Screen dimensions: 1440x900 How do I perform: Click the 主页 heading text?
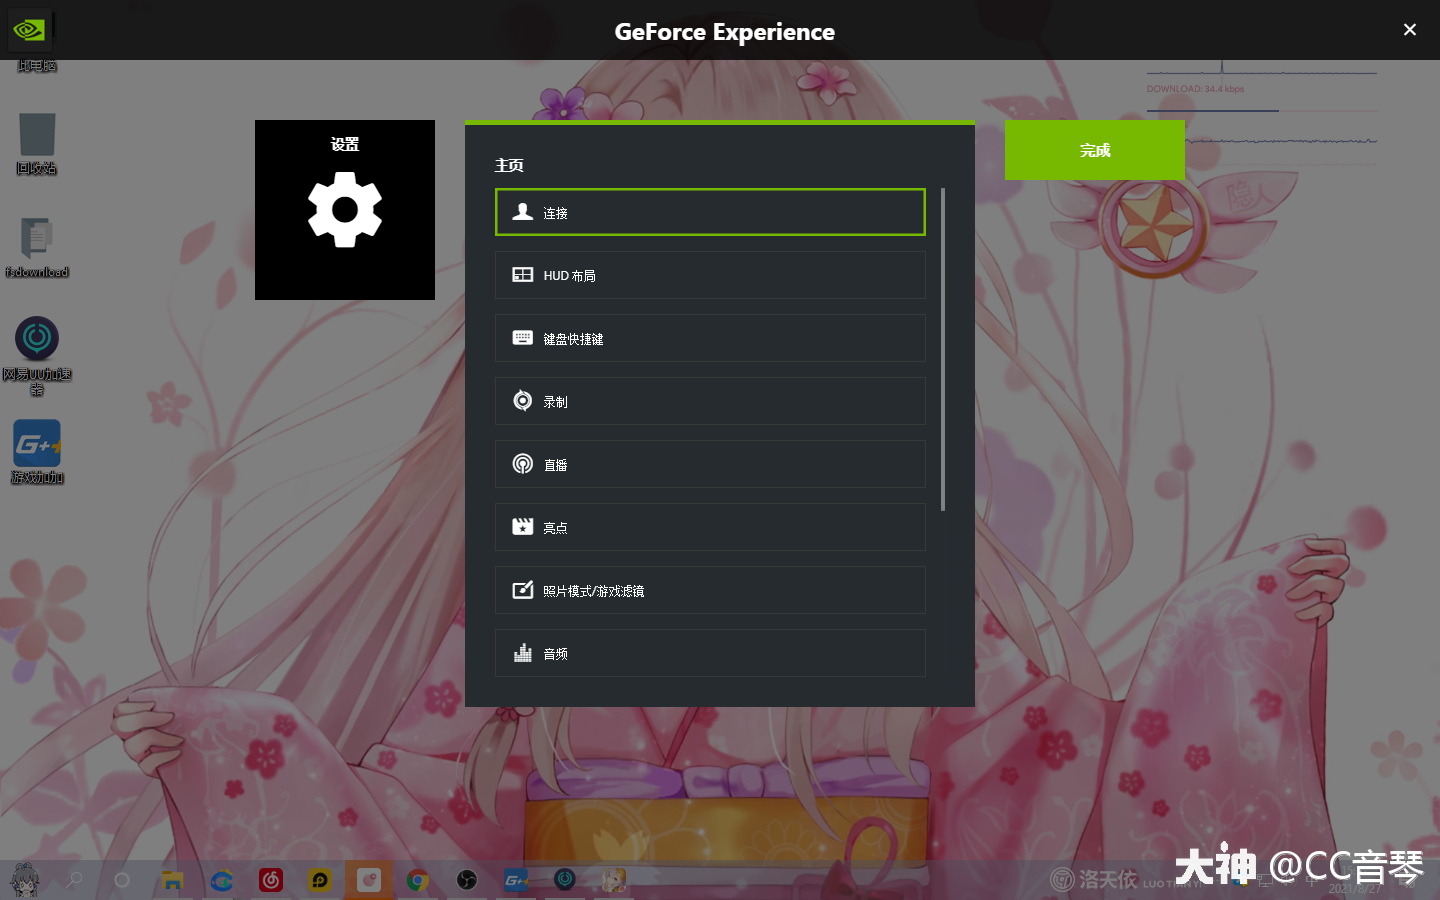509,165
